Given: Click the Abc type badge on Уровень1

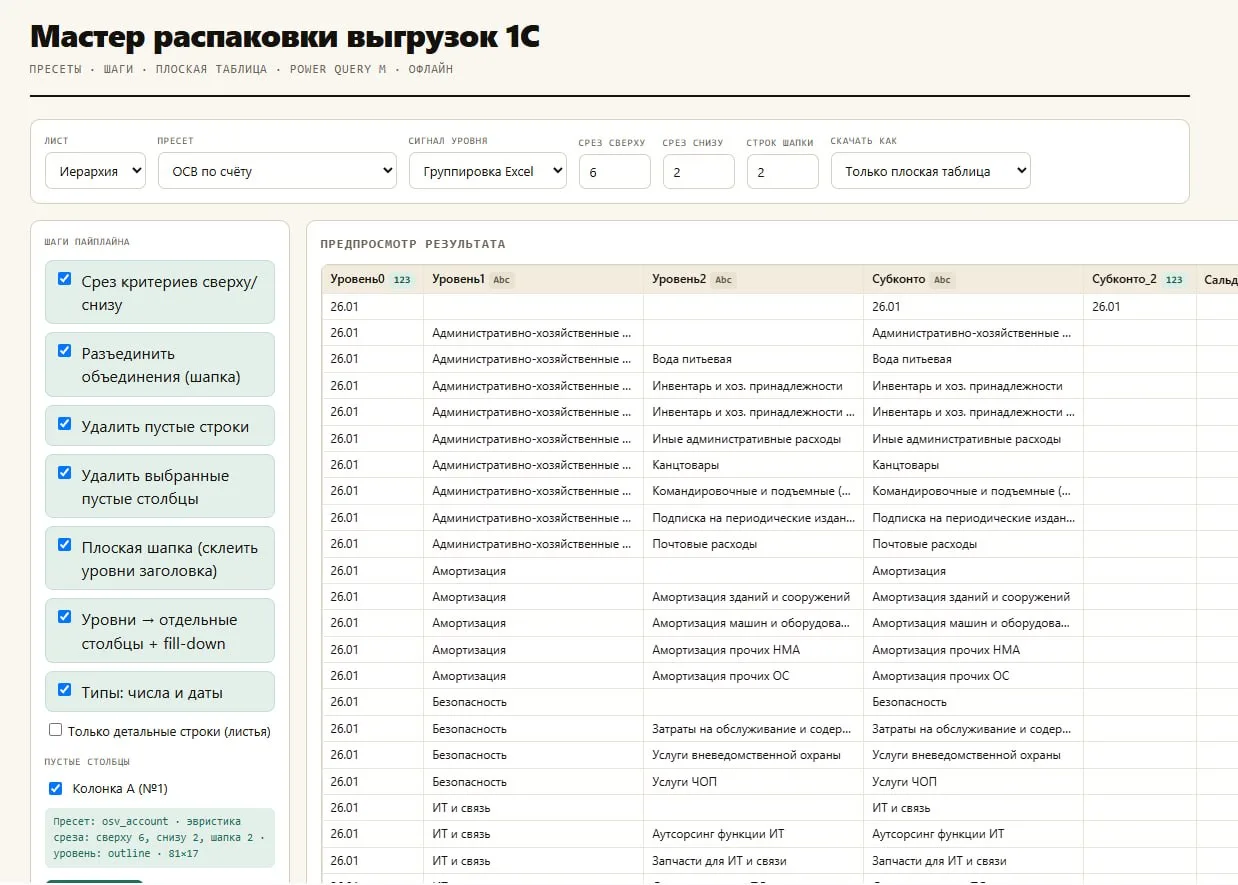Looking at the screenshot, I should [x=502, y=280].
